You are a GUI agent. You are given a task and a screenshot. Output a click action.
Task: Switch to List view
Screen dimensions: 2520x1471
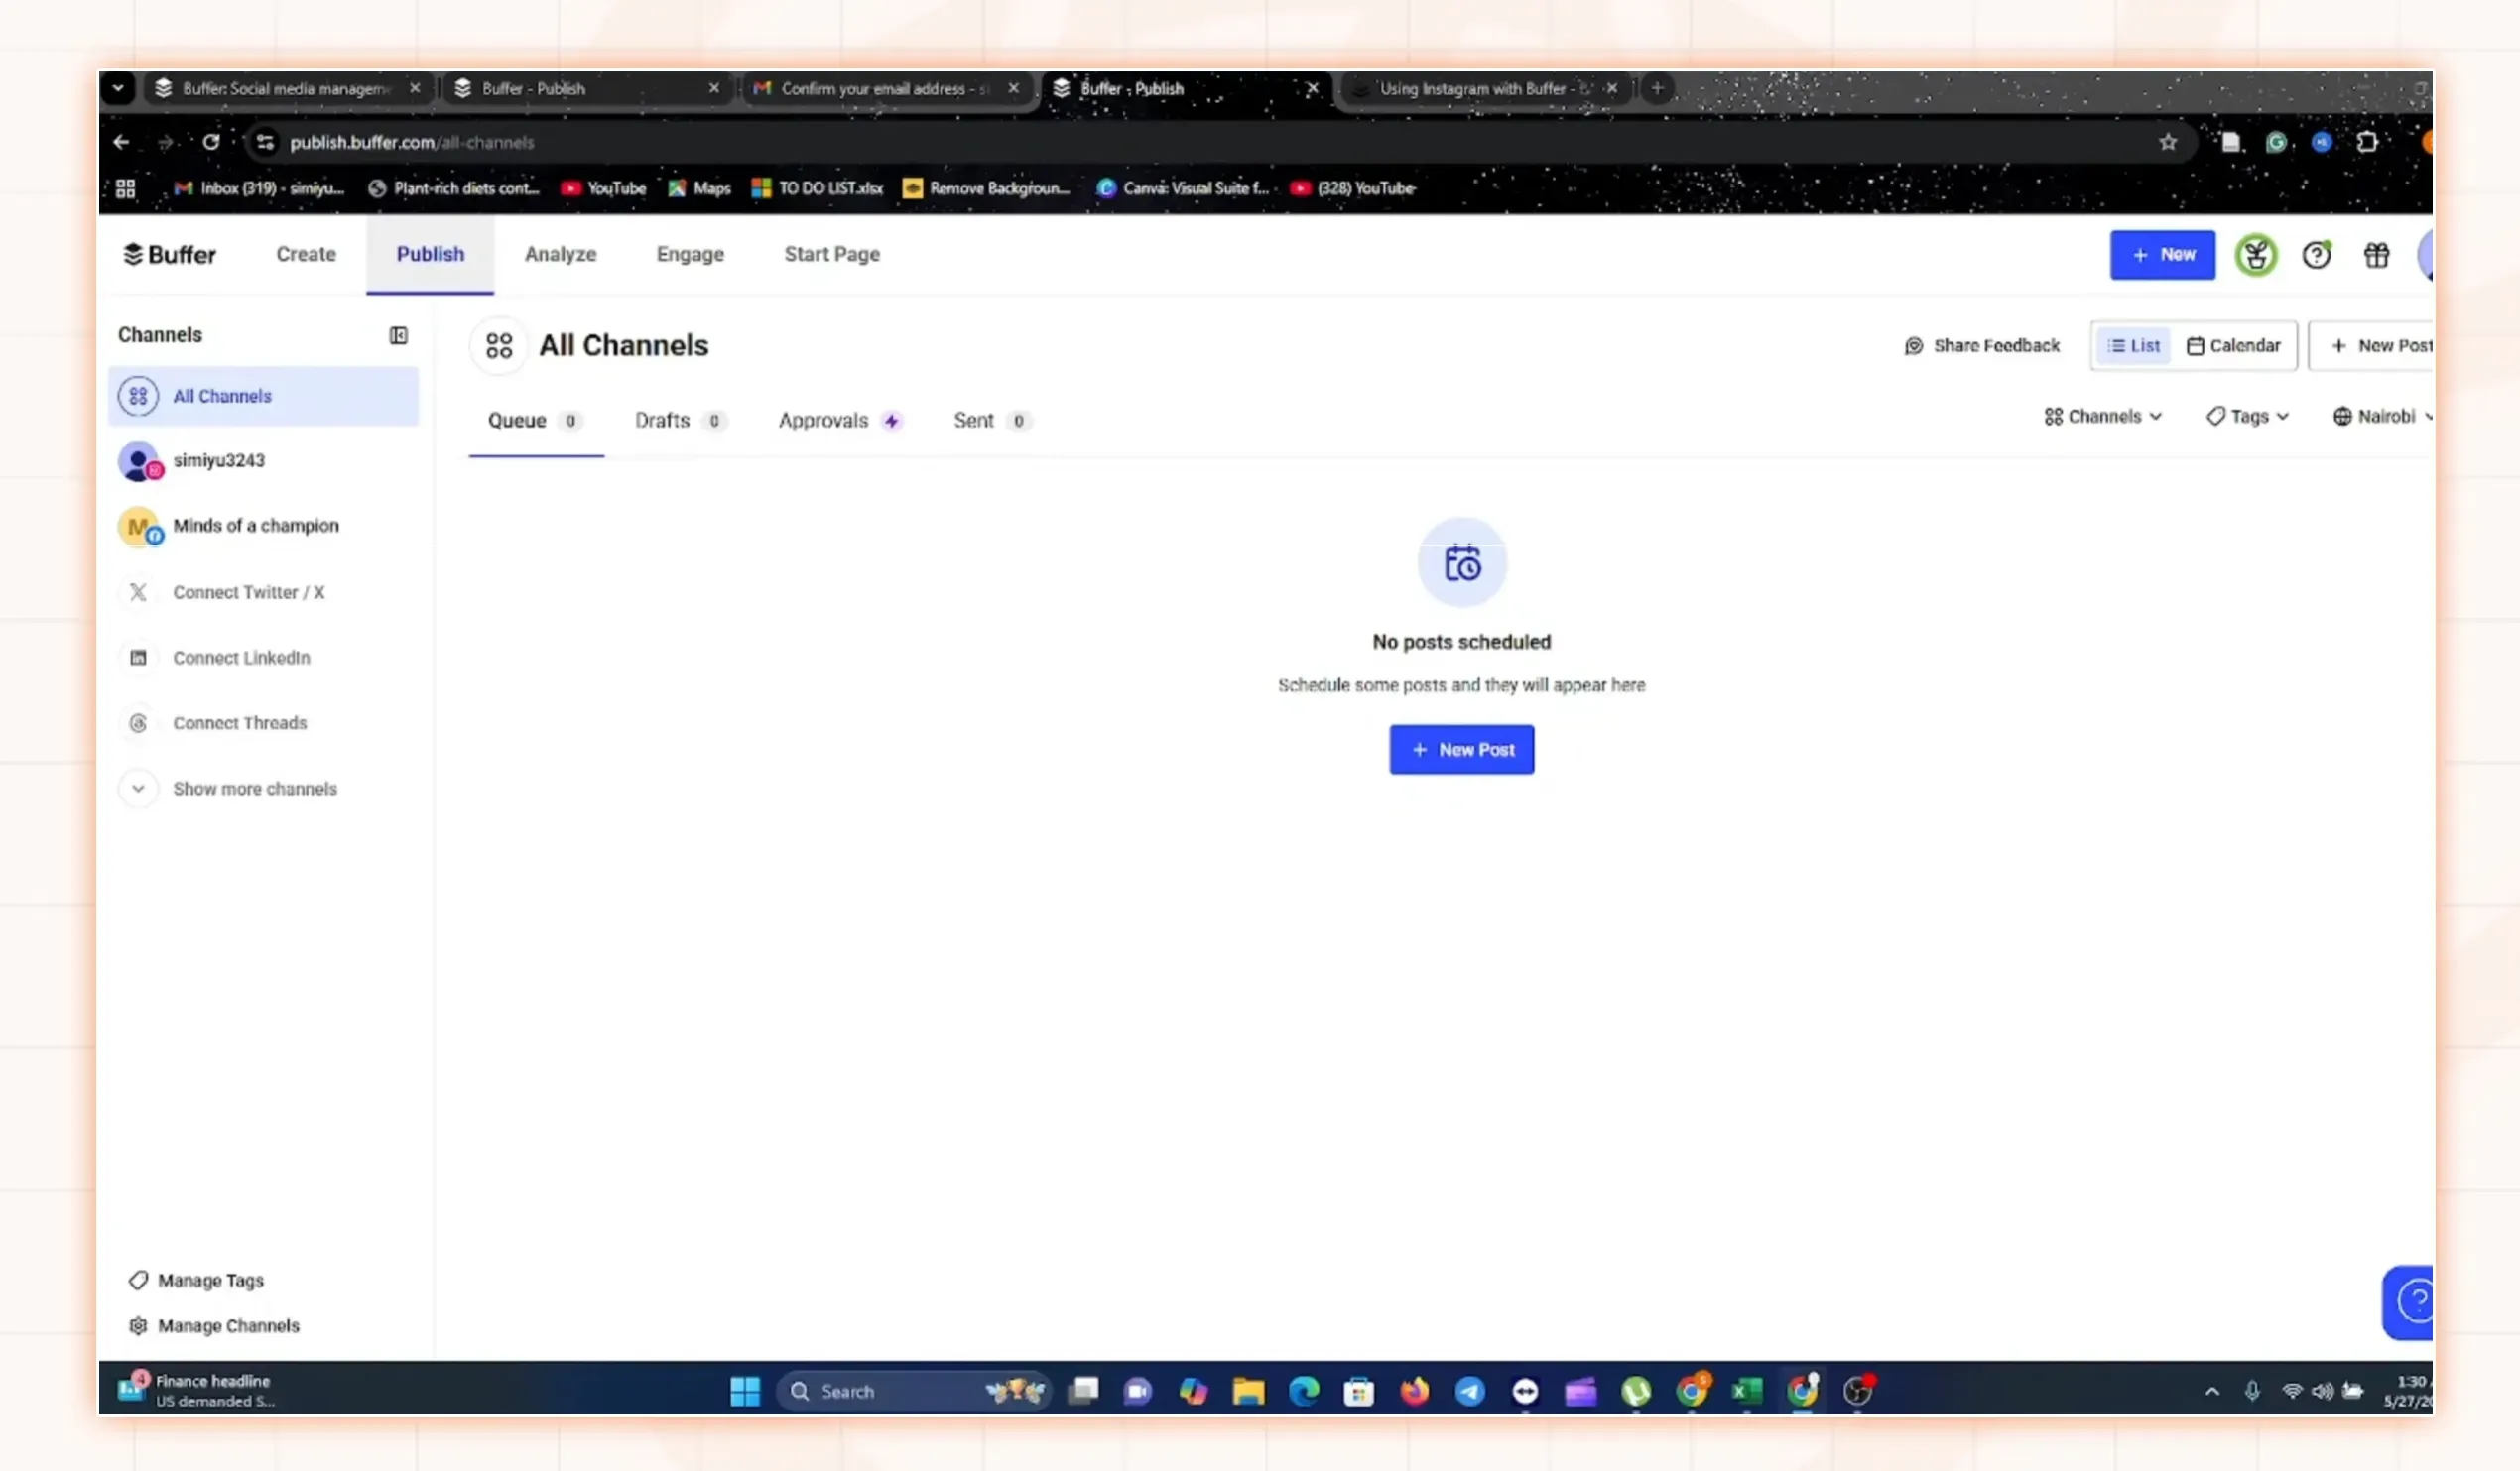(x=2133, y=346)
